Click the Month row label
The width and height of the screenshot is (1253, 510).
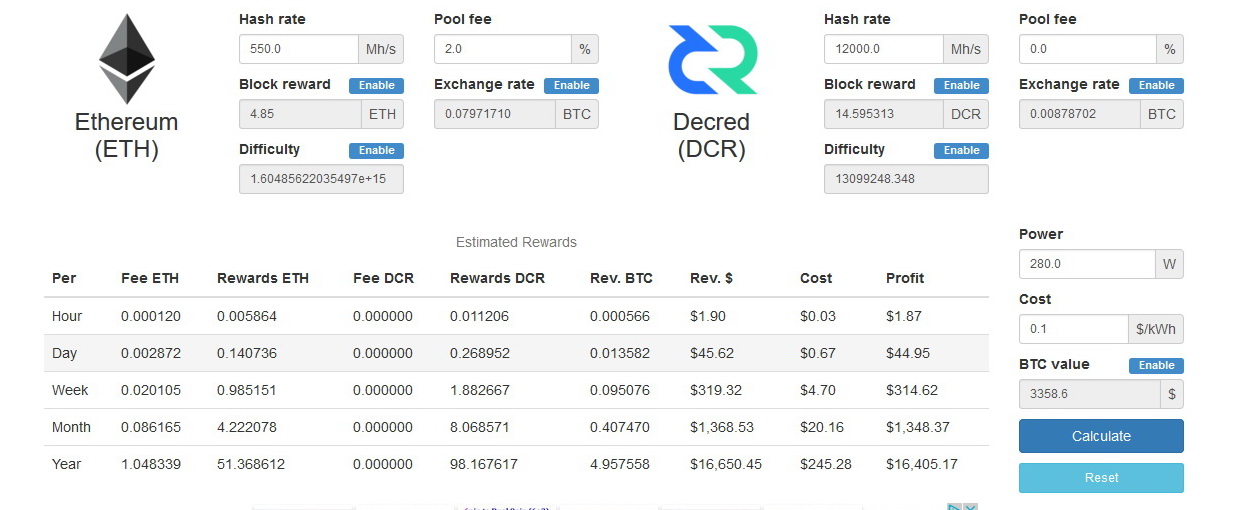point(71,427)
